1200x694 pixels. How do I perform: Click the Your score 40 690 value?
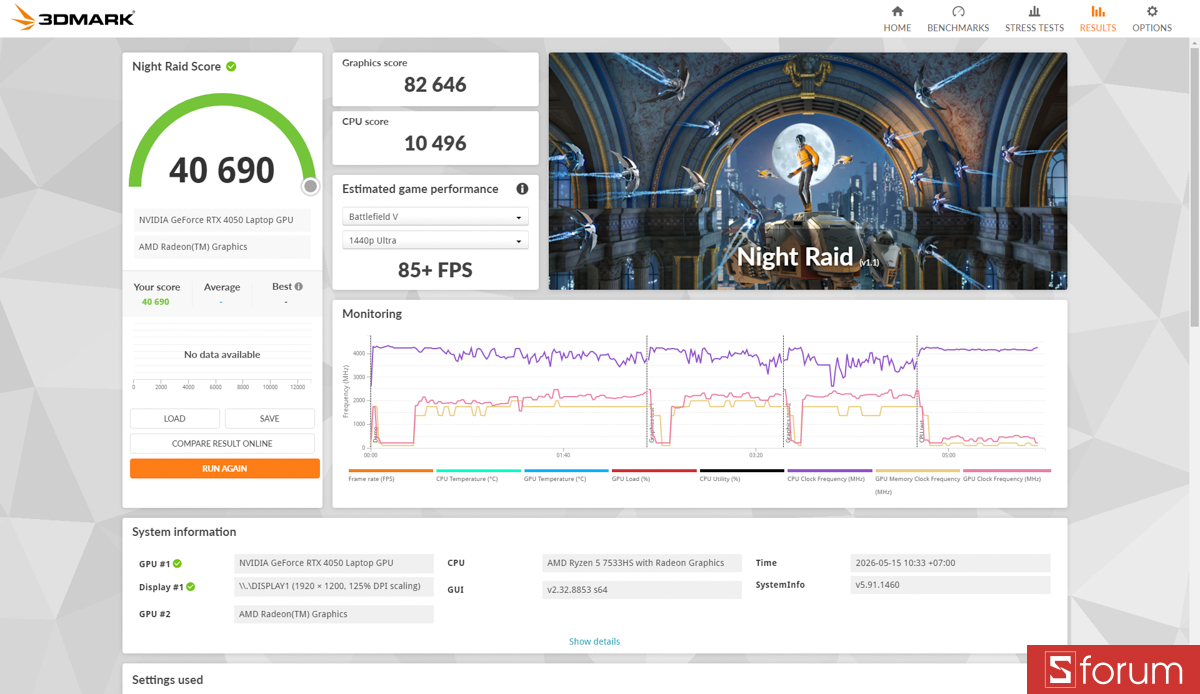(155, 301)
